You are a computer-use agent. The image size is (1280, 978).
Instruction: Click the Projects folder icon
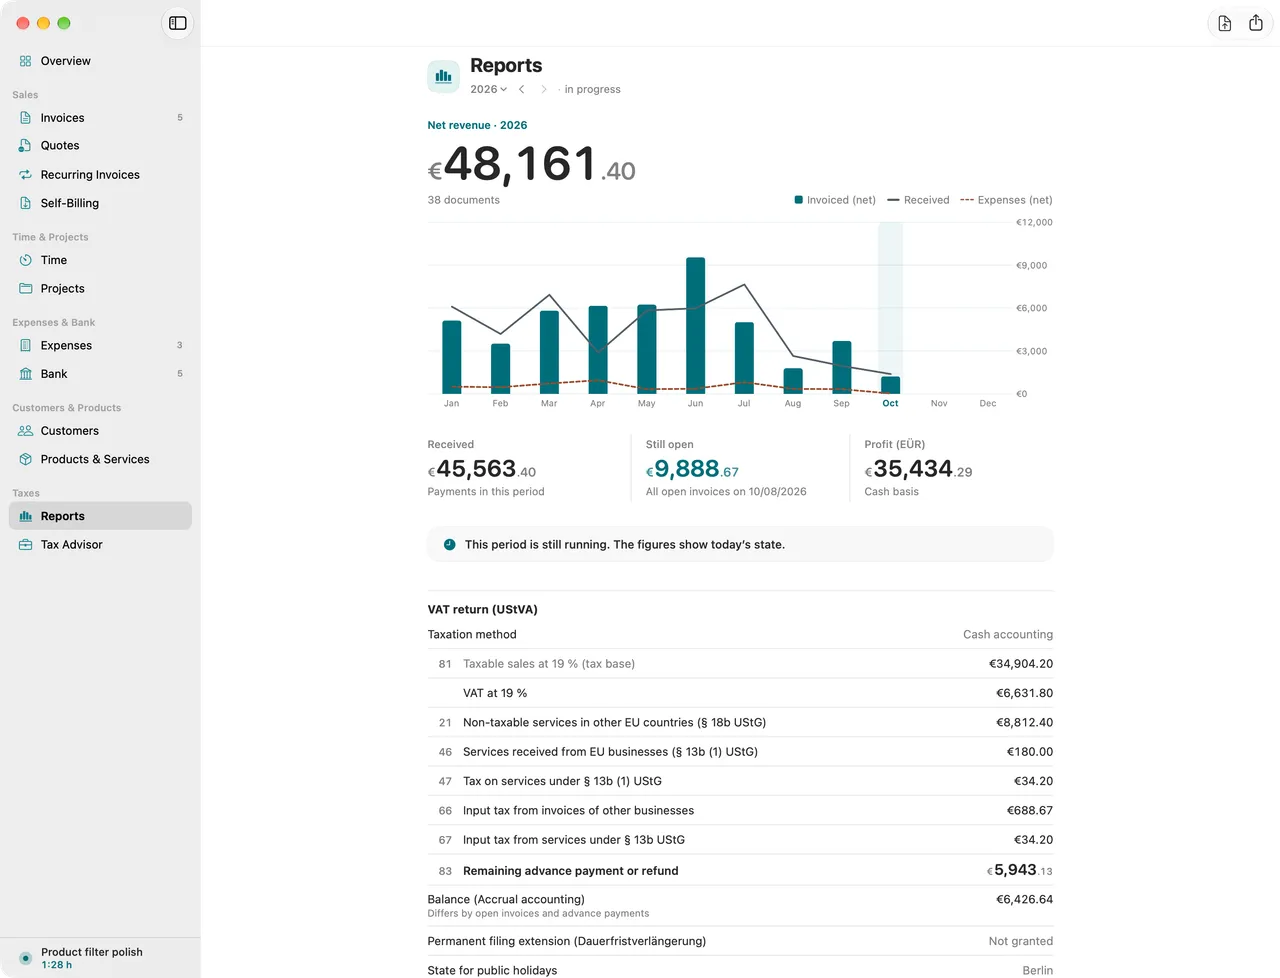(x=26, y=289)
